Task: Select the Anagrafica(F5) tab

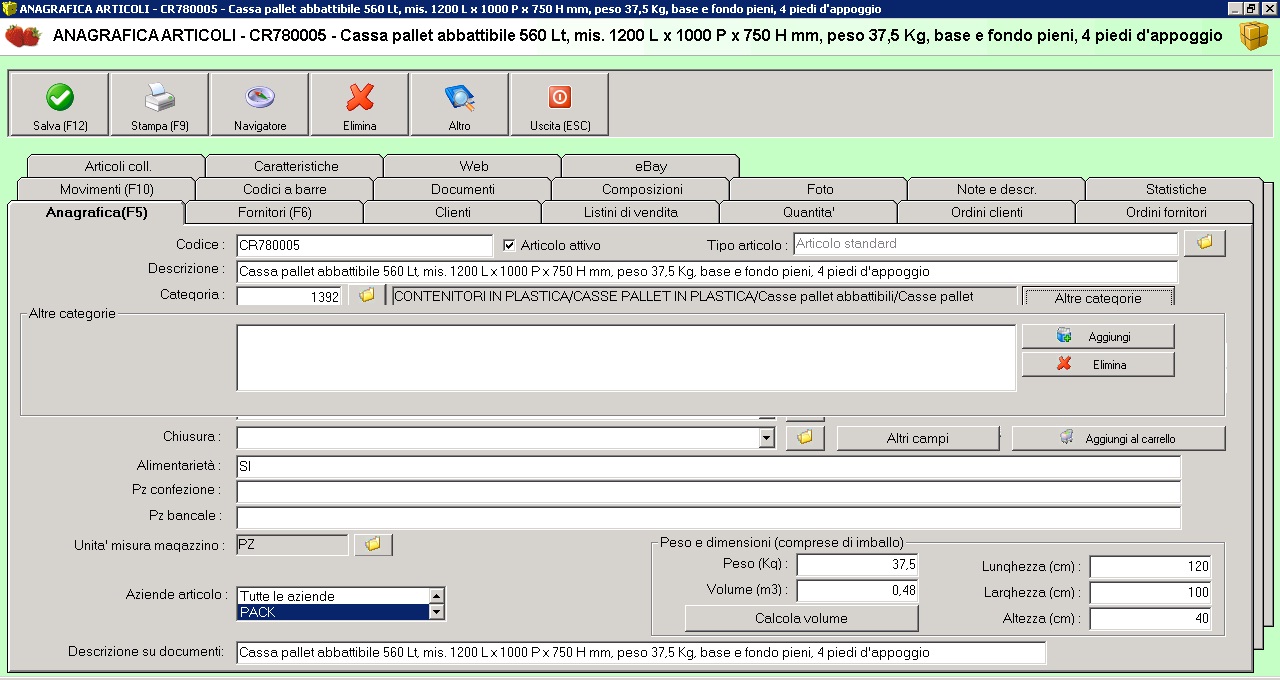Action: point(96,212)
